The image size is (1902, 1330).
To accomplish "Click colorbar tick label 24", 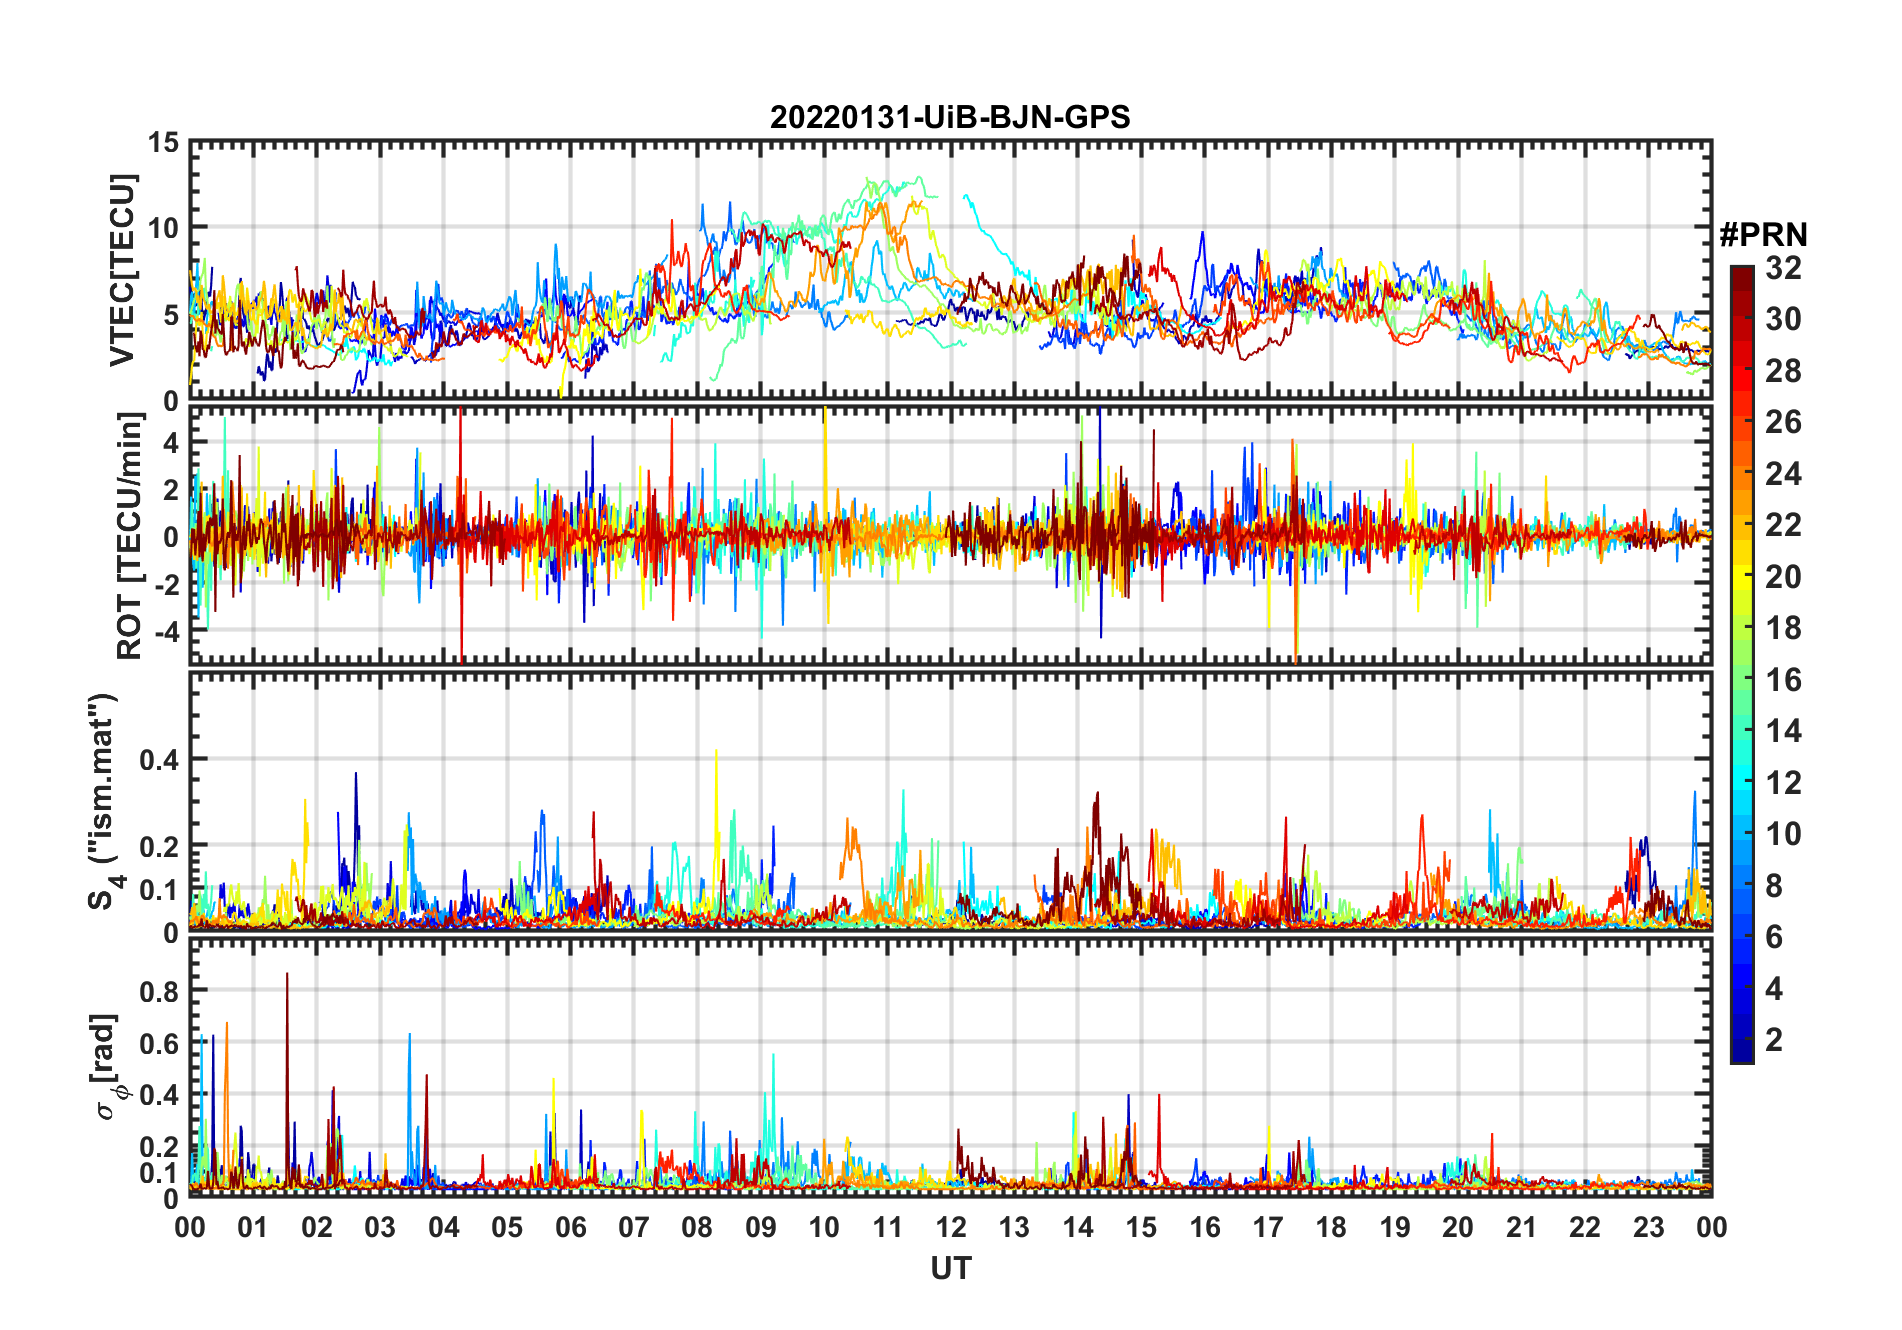I will (1783, 474).
